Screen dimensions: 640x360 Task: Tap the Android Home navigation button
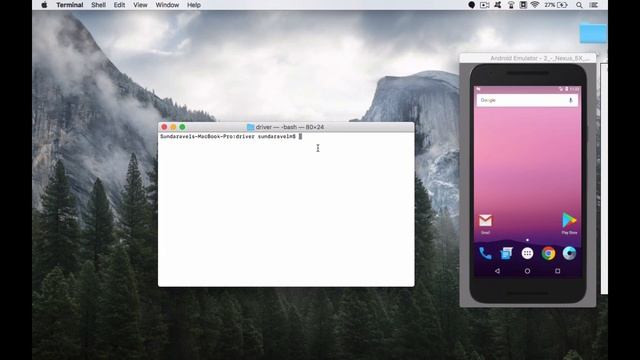527,271
